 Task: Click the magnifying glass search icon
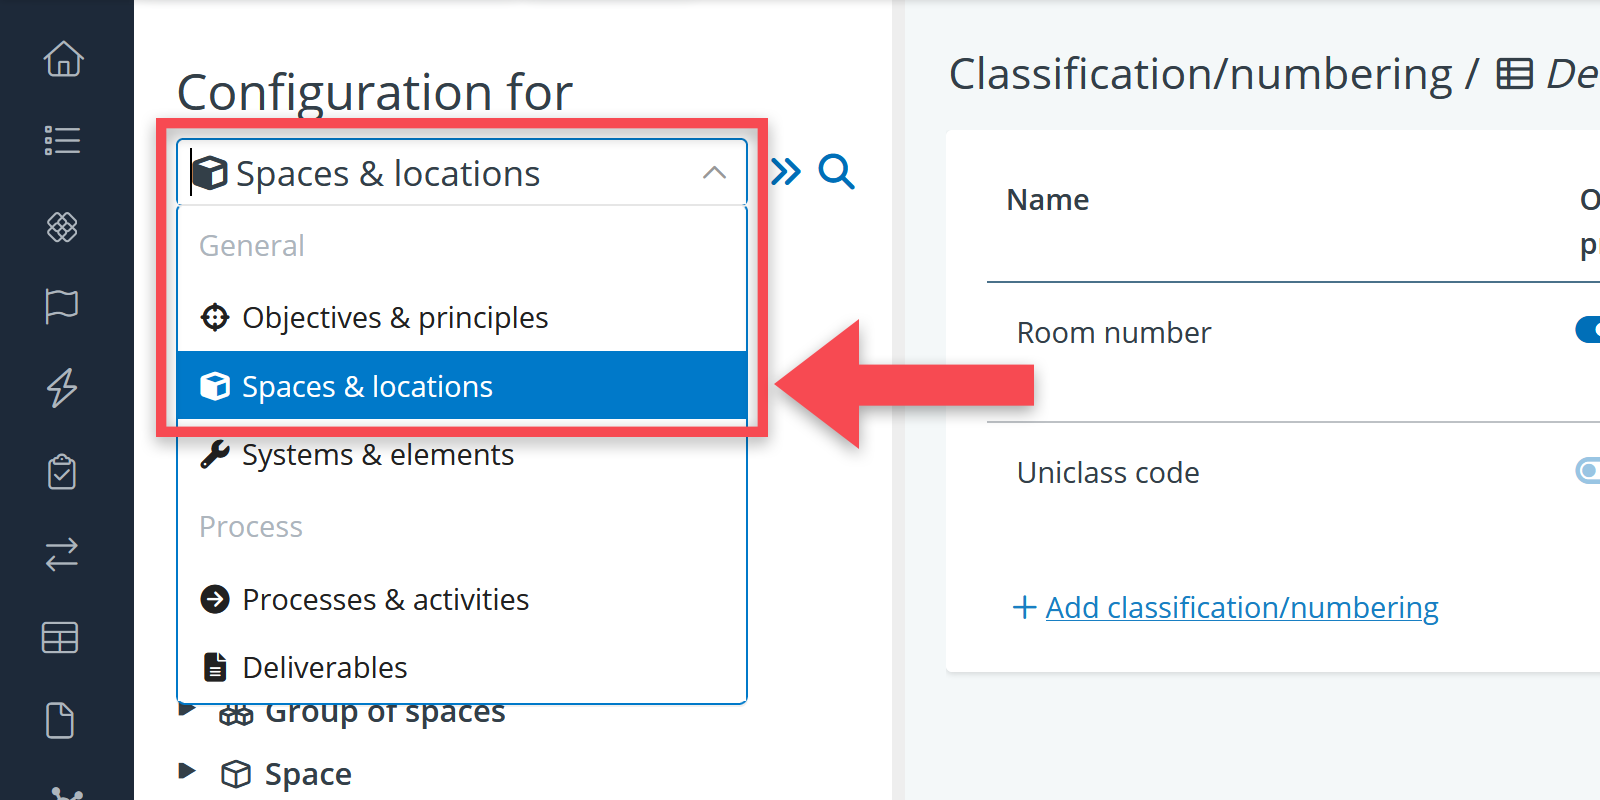pos(836,172)
